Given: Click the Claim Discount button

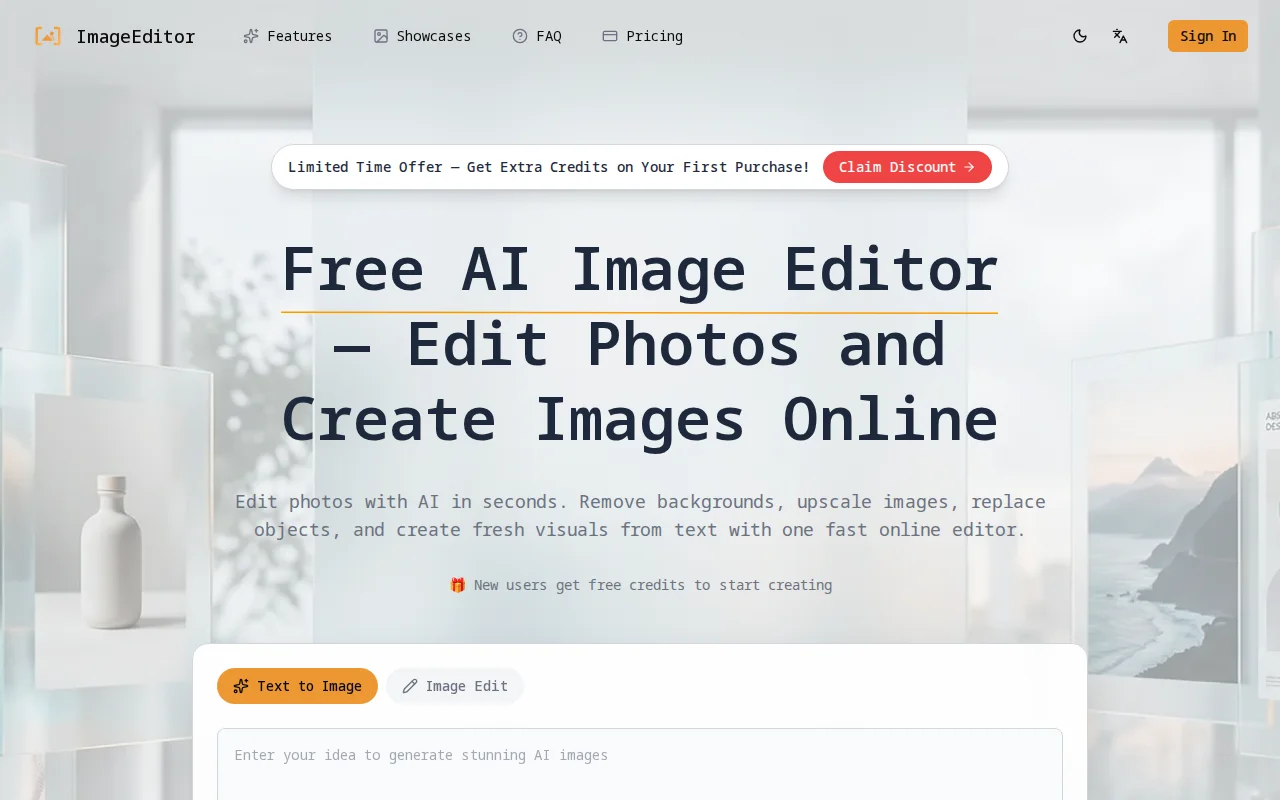Looking at the screenshot, I should click(x=907, y=167).
